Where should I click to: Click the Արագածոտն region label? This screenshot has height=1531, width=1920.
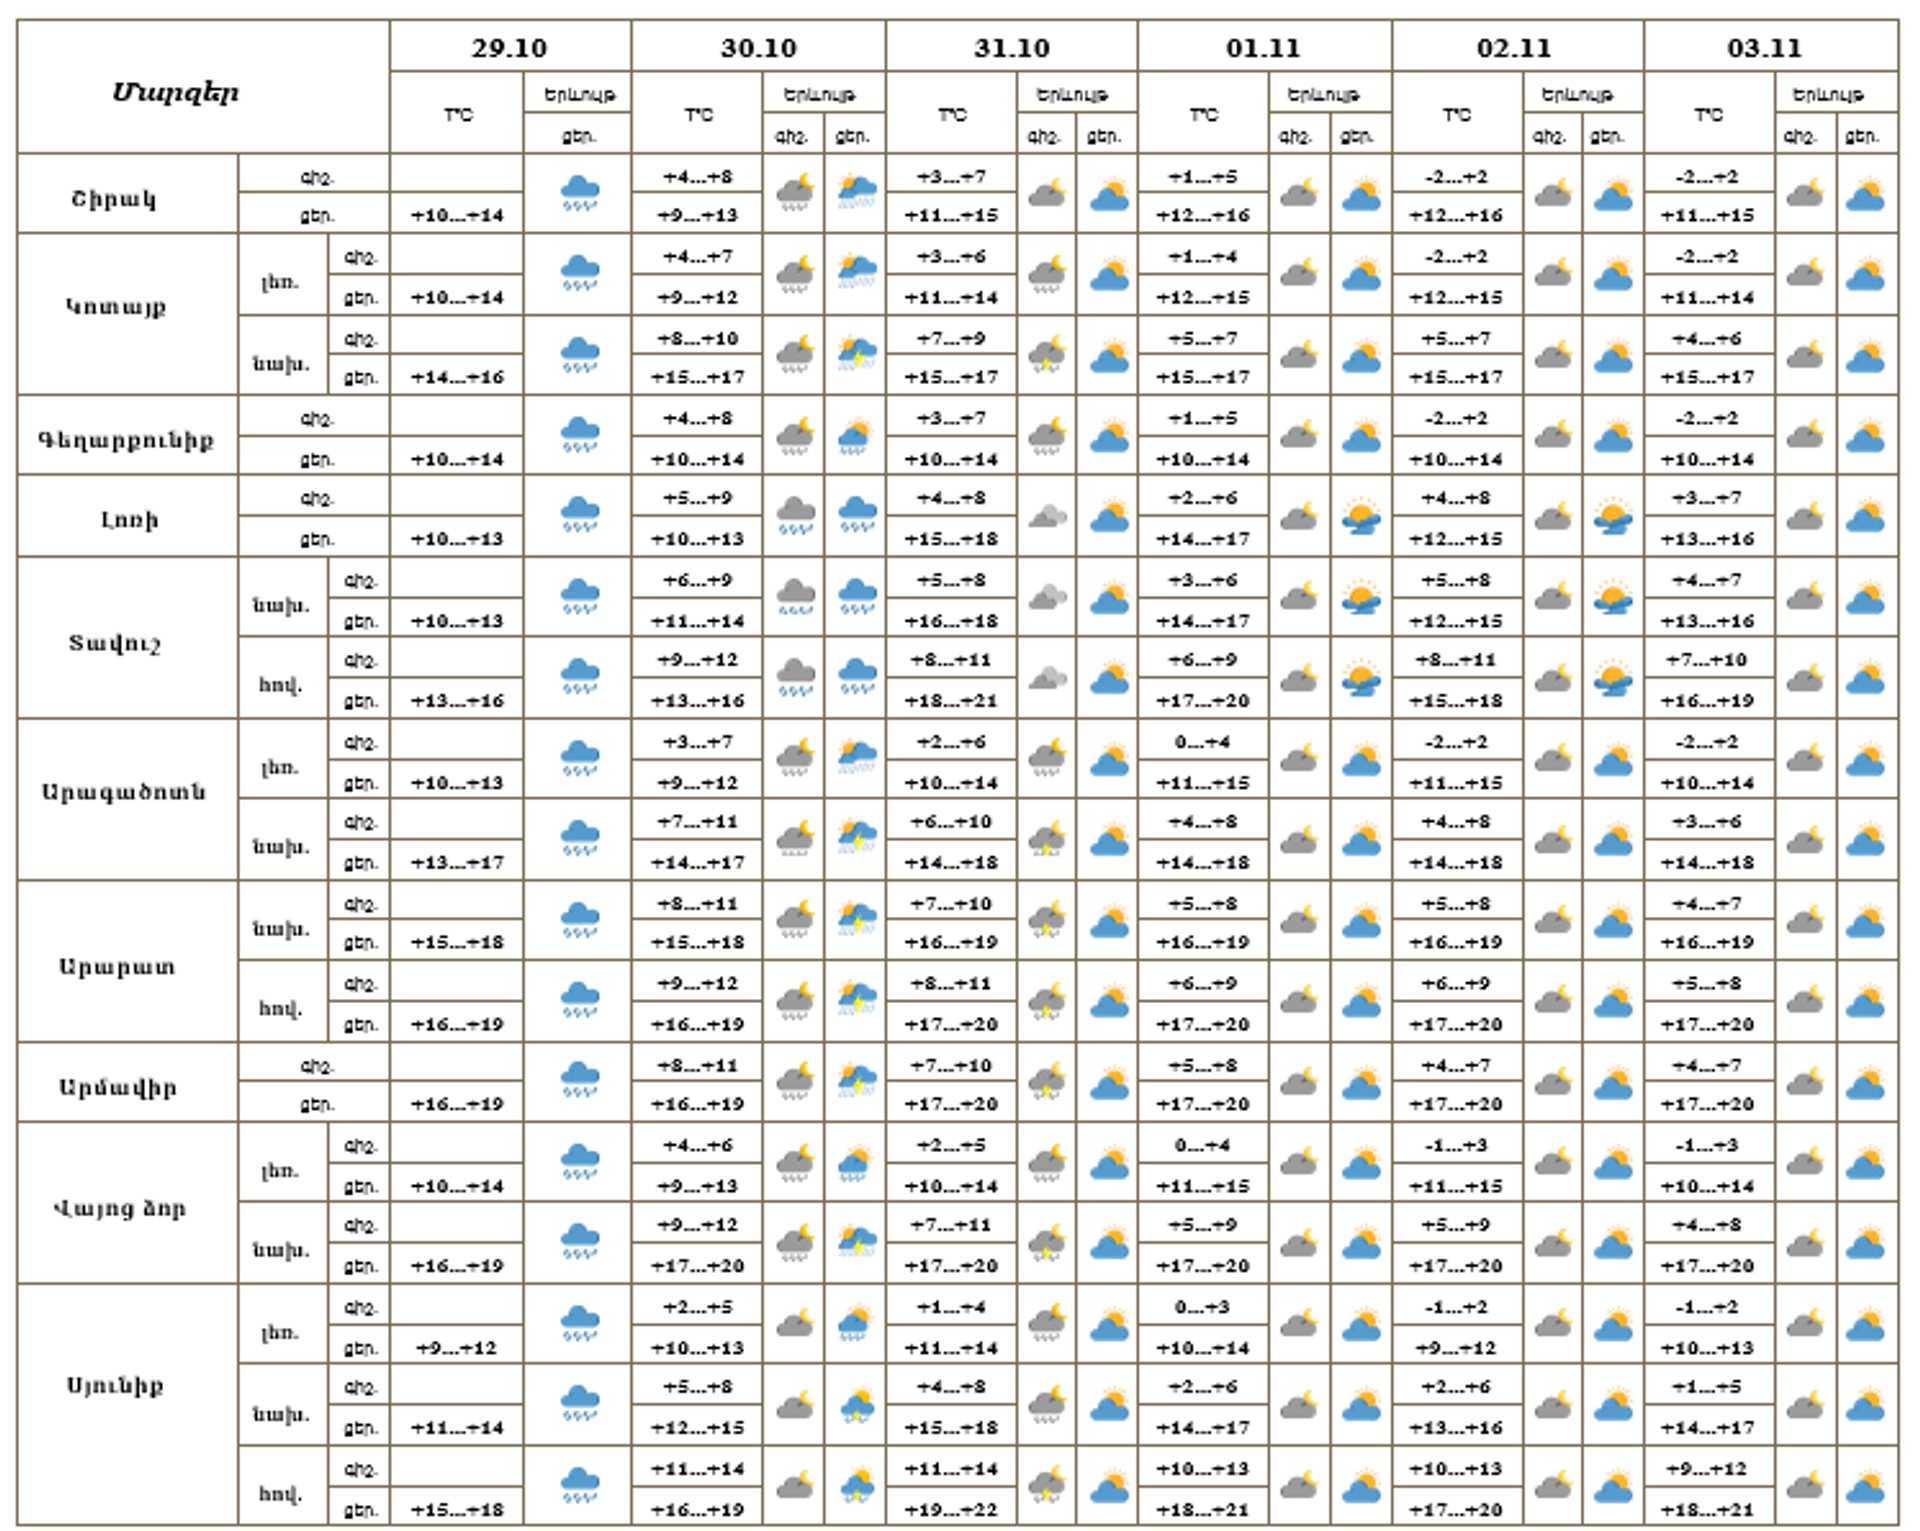[x=123, y=791]
